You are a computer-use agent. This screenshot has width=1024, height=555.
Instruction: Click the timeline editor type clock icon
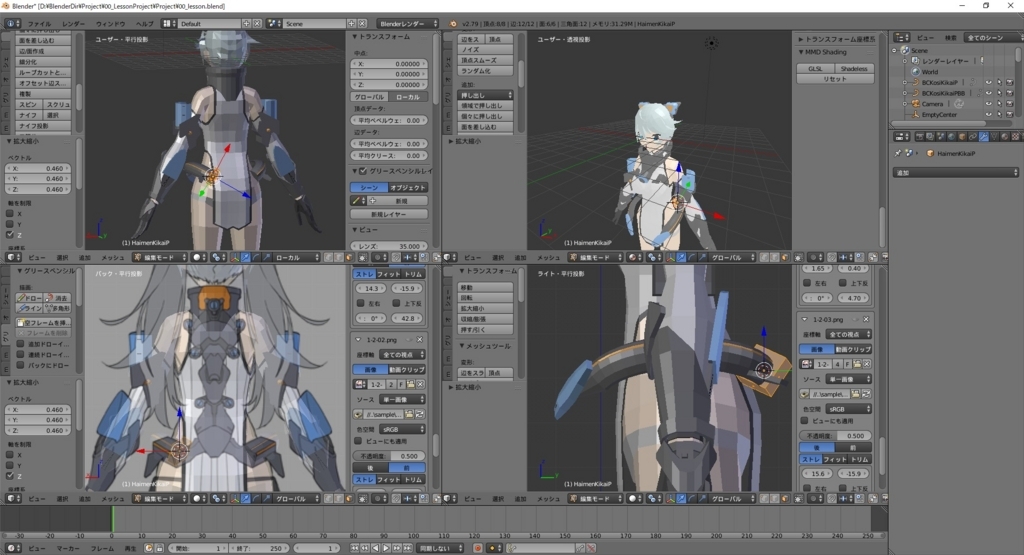pos(12,548)
